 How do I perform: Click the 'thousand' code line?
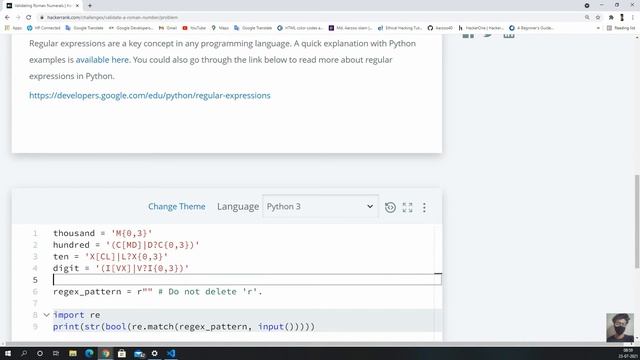[x=102, y=233]
